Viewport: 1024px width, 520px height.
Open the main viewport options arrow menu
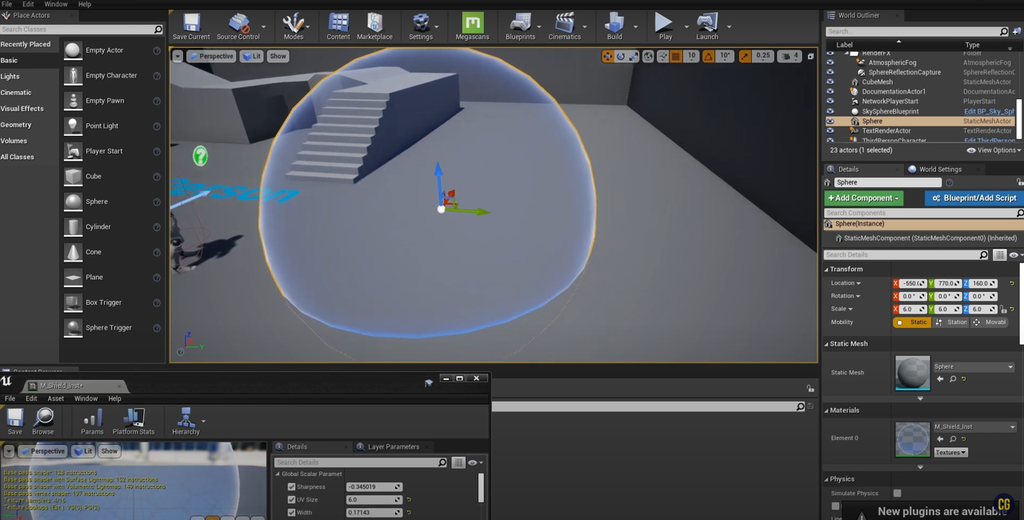(178, 56)
